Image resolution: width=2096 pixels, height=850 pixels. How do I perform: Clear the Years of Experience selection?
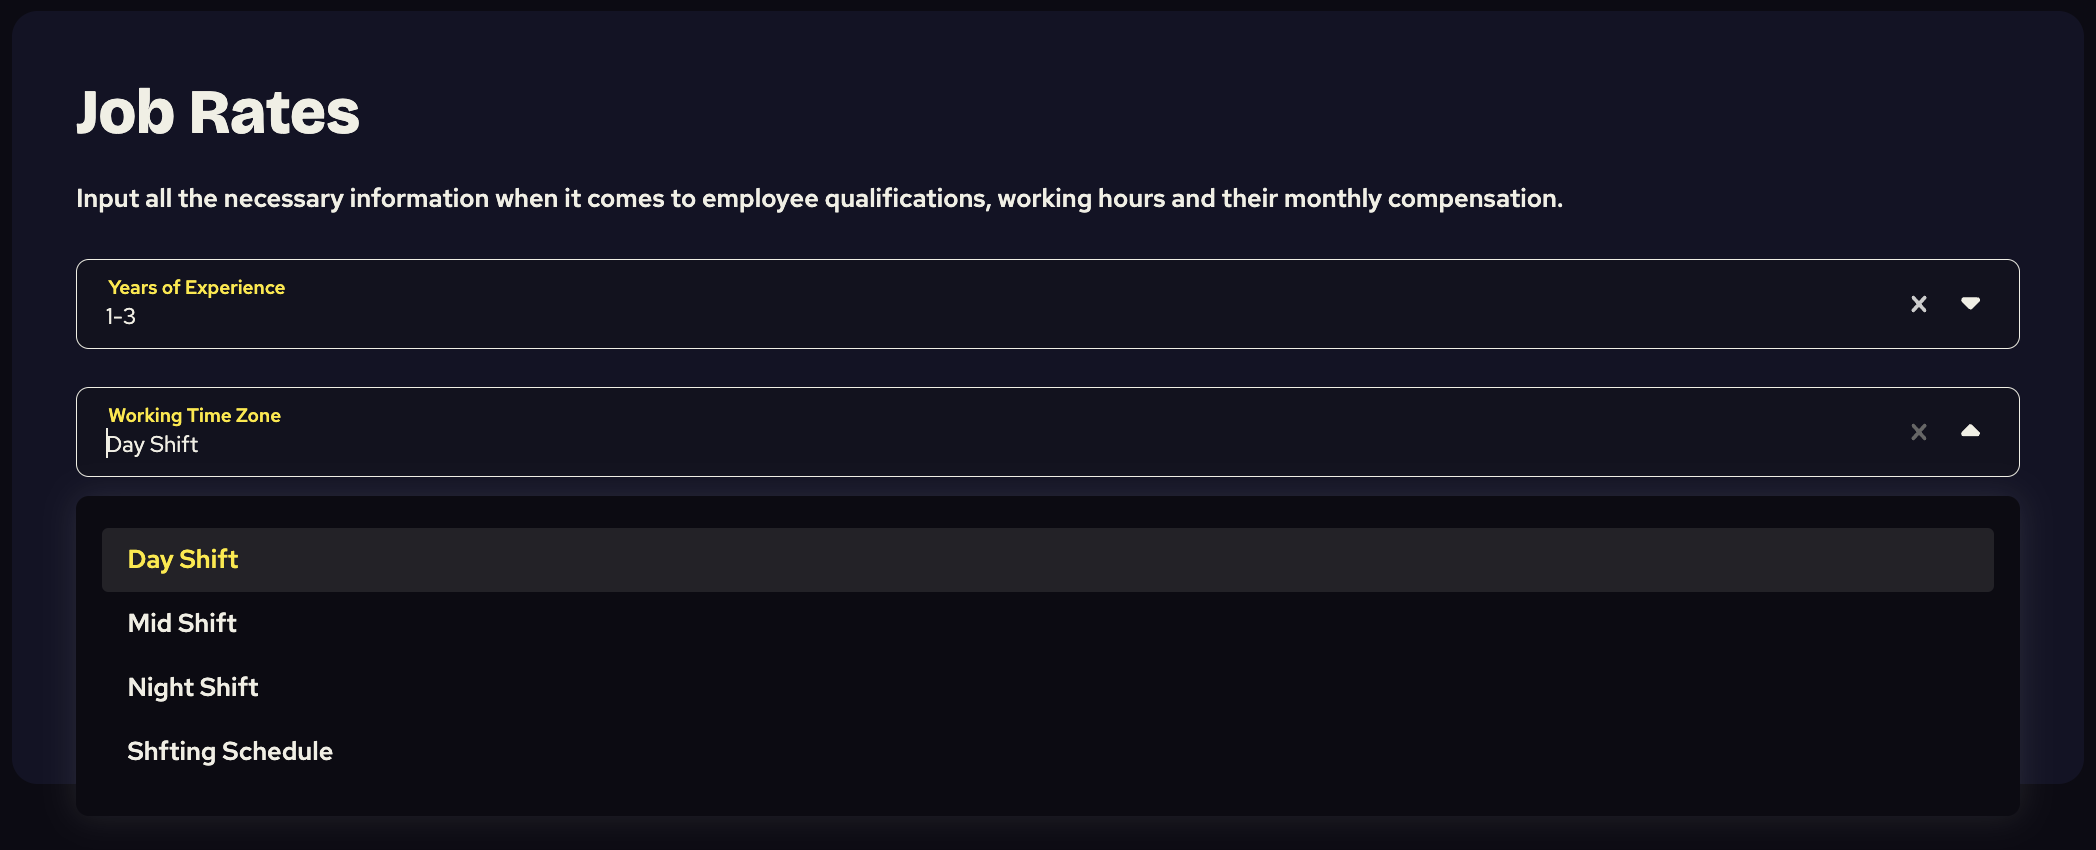tap(1918, 304)
